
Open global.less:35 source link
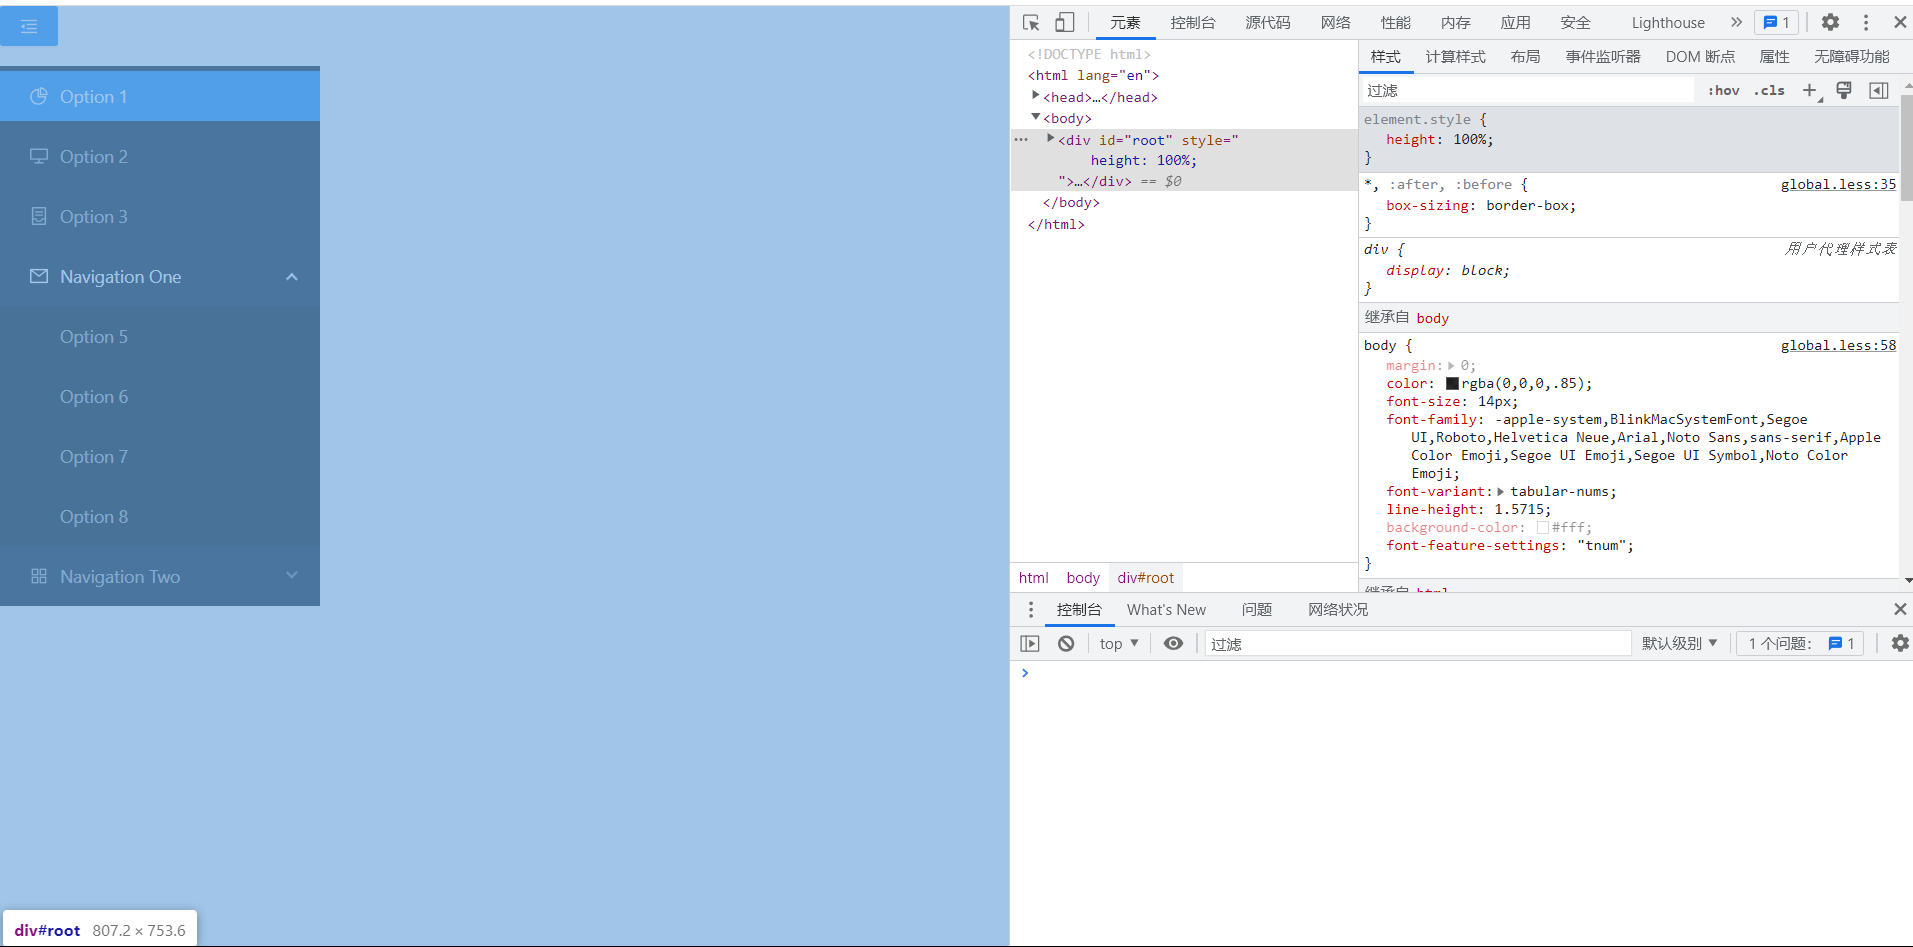[x=1838, y=184]
